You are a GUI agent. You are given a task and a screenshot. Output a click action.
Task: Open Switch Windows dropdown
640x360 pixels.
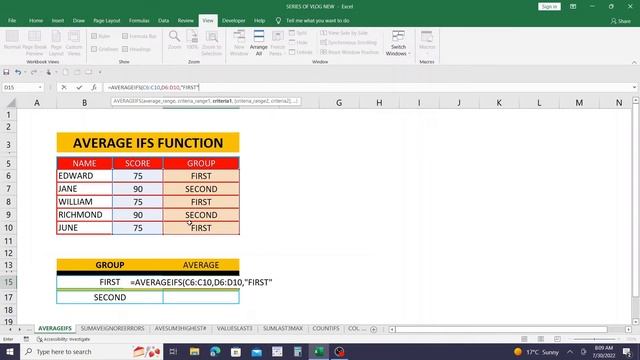tap(398, 42)
